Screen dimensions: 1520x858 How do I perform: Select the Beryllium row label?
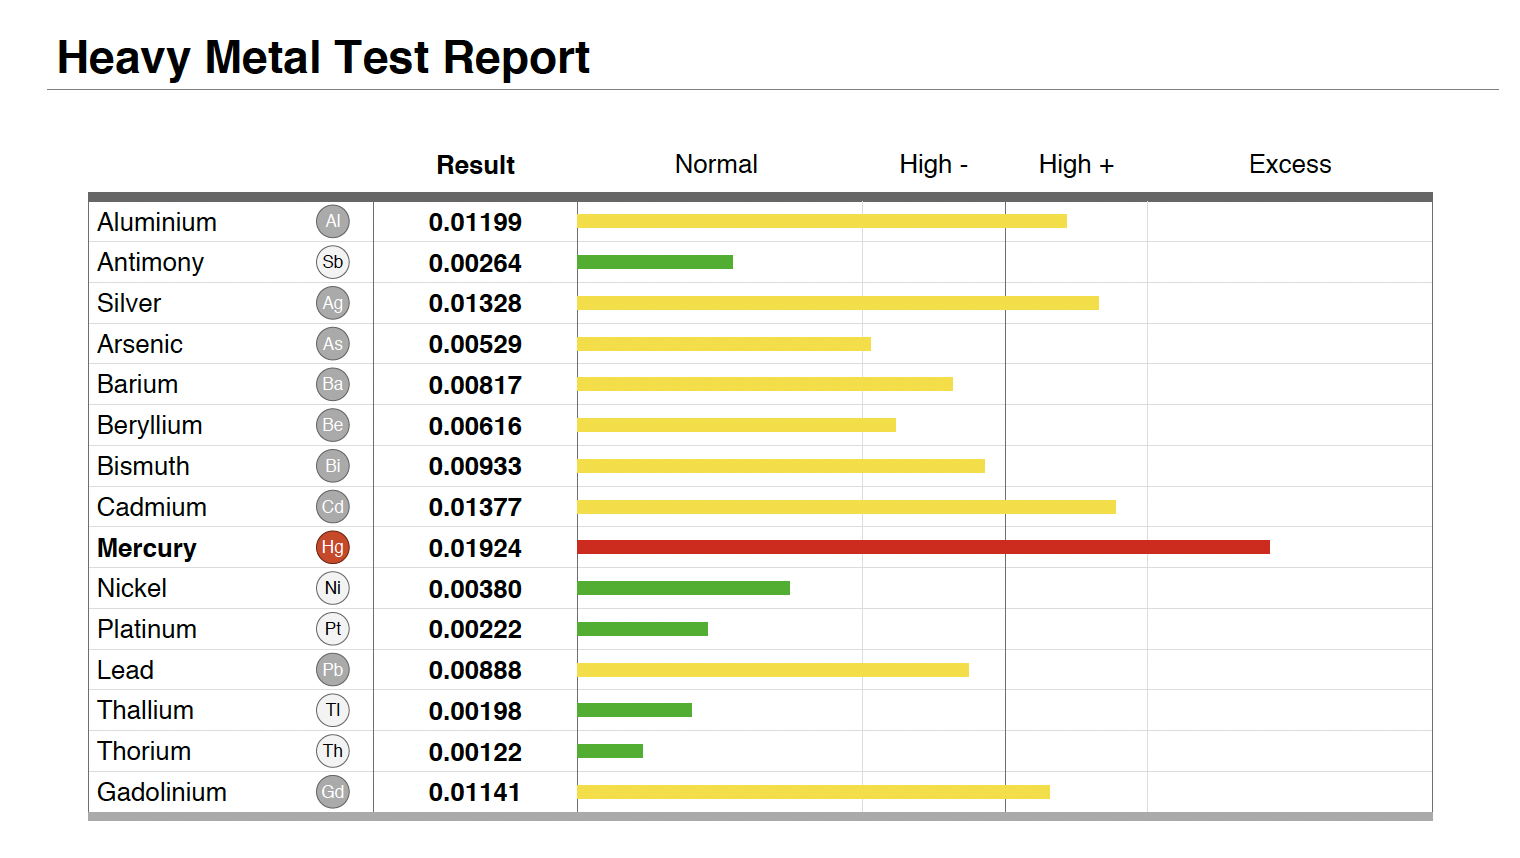point(150,426)
